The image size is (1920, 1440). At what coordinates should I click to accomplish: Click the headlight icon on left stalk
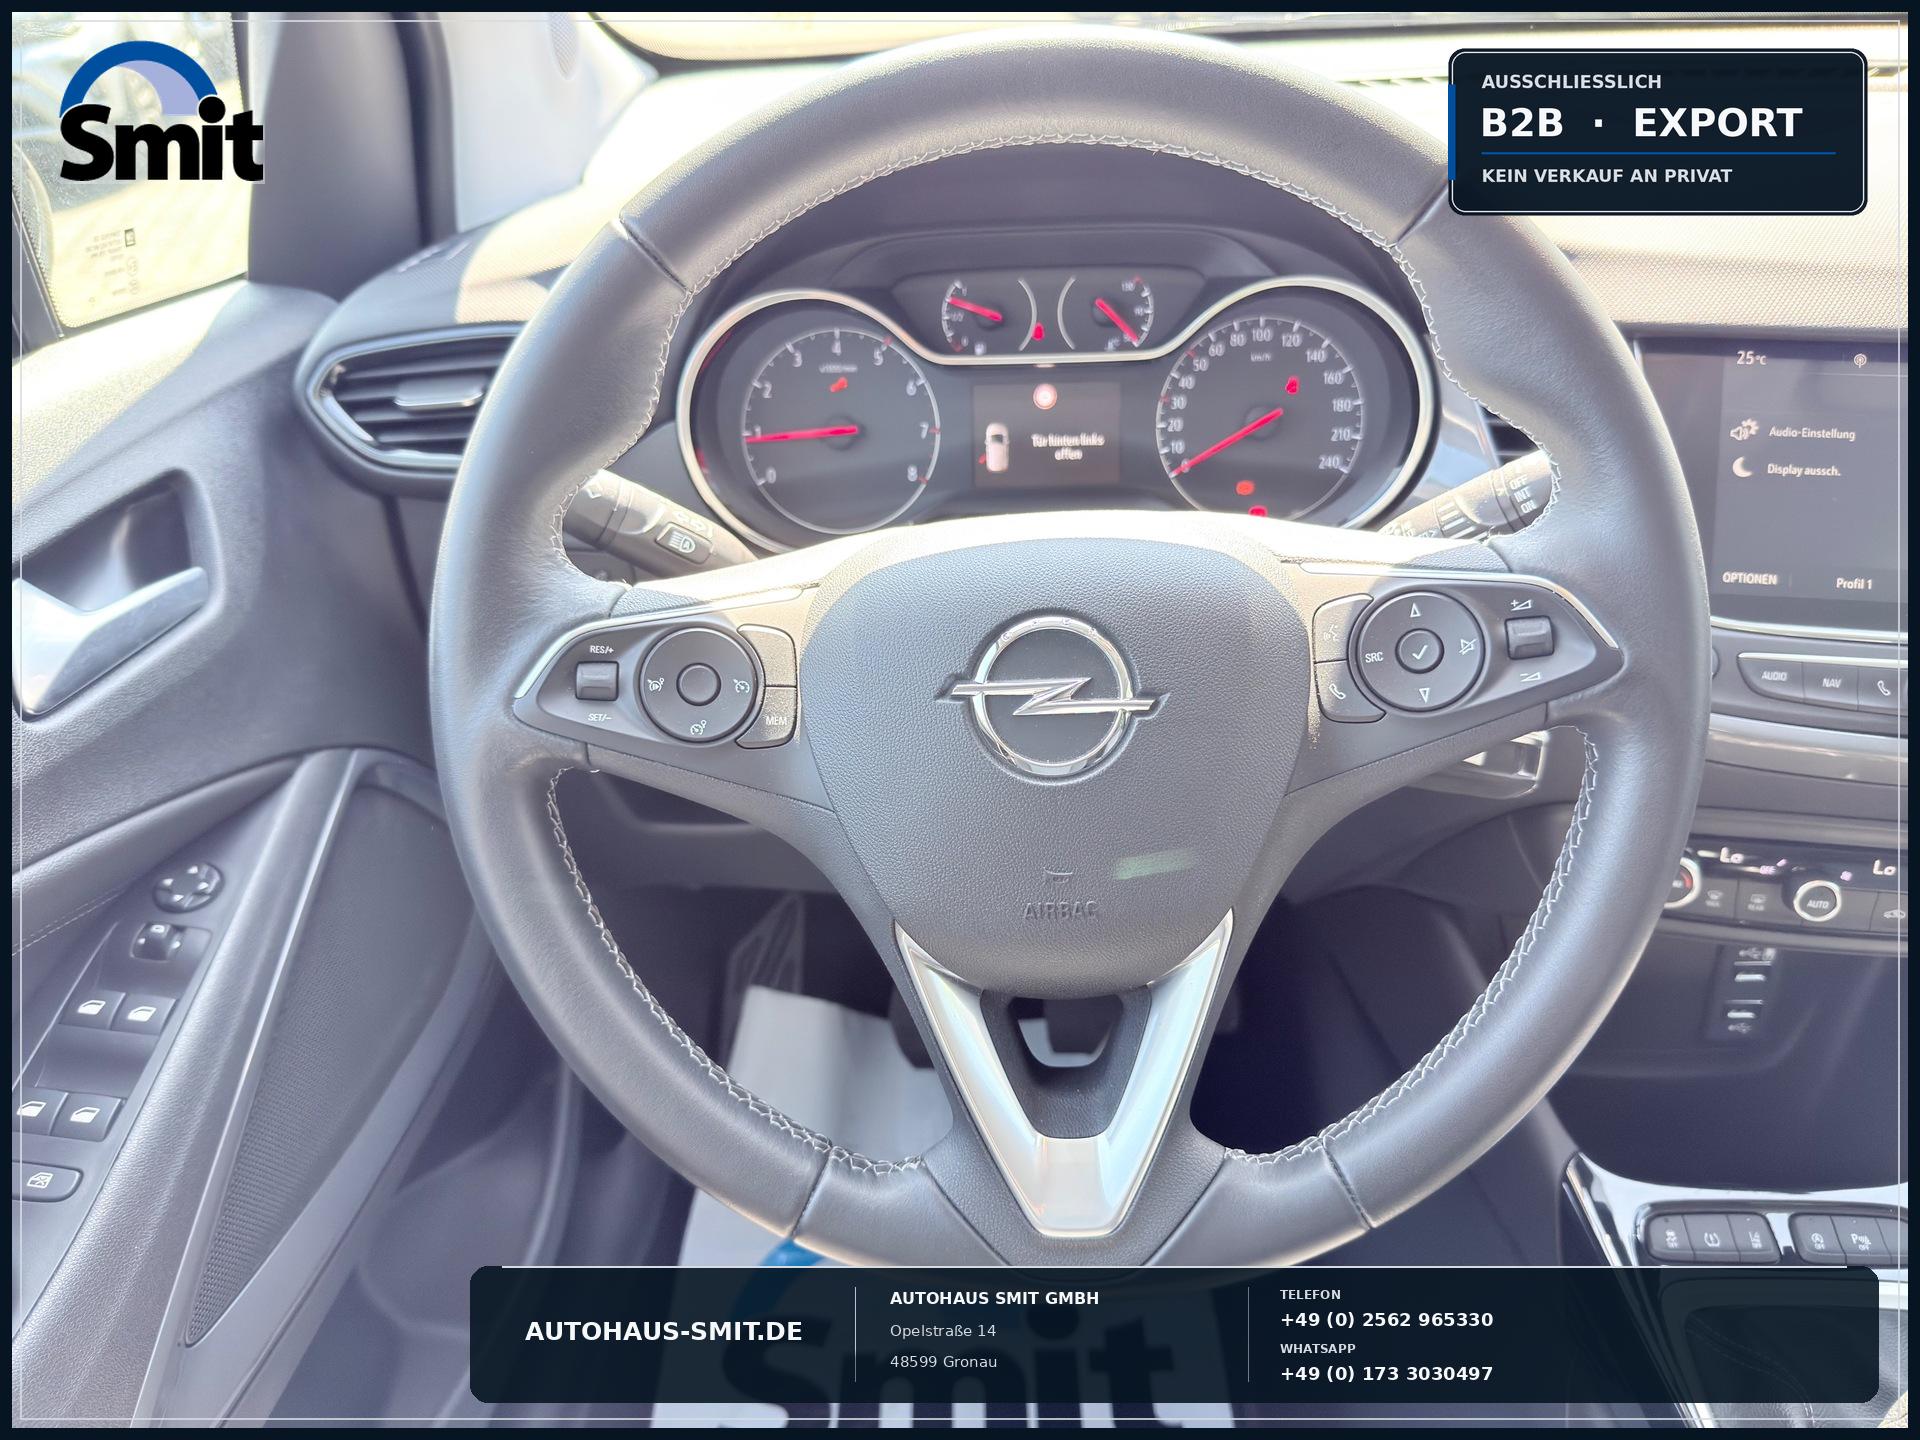(x=682, y=541)
